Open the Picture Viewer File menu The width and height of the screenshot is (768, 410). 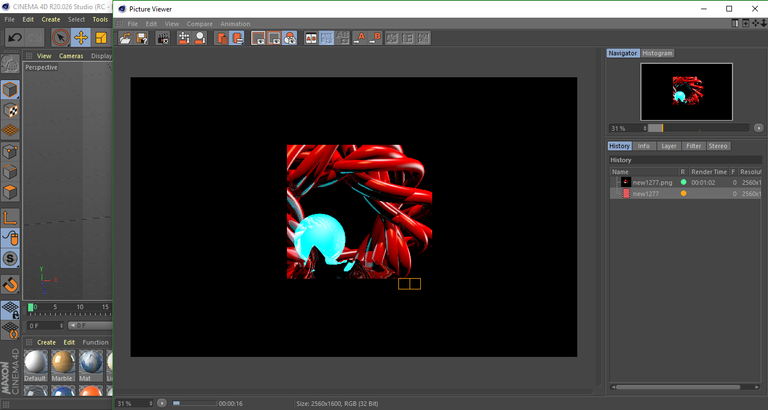[133, 24]
